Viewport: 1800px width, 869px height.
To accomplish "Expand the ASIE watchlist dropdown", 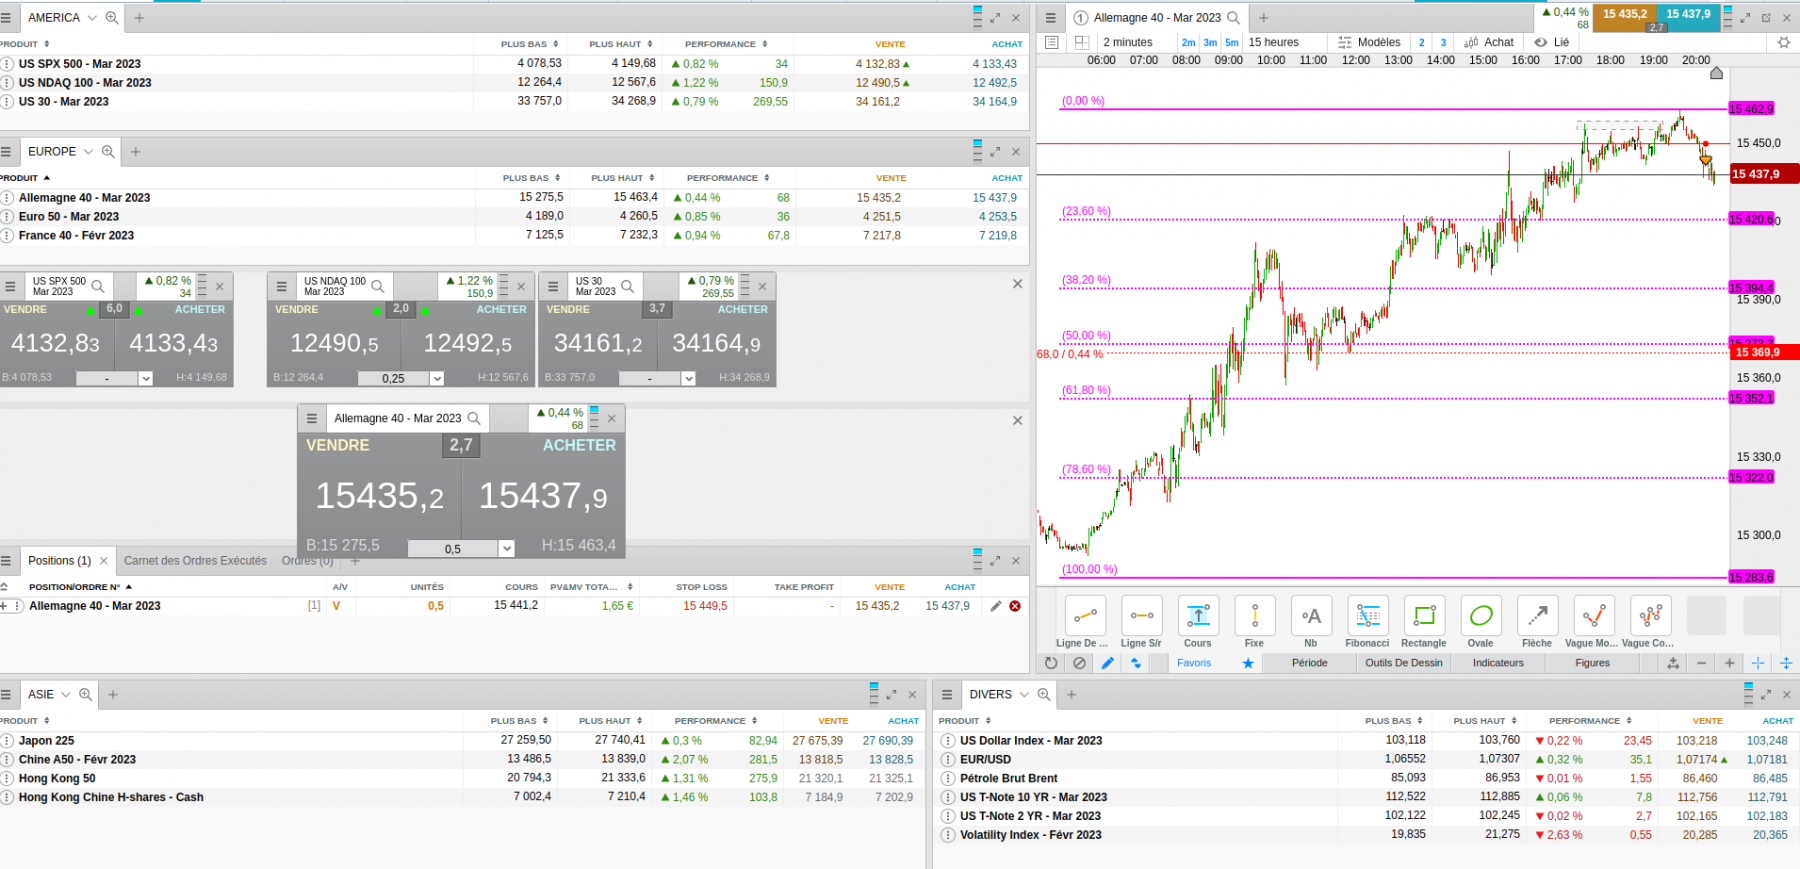I will [x=66, y=694].
